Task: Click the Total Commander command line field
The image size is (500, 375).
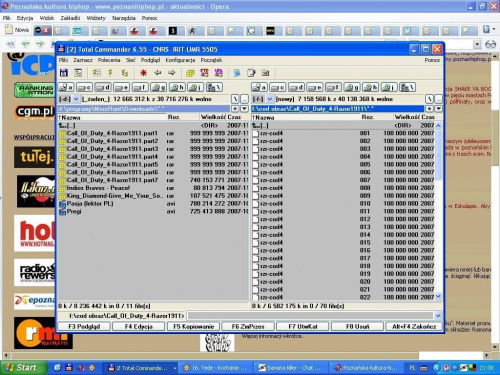Action: click(x=310, y=316)
